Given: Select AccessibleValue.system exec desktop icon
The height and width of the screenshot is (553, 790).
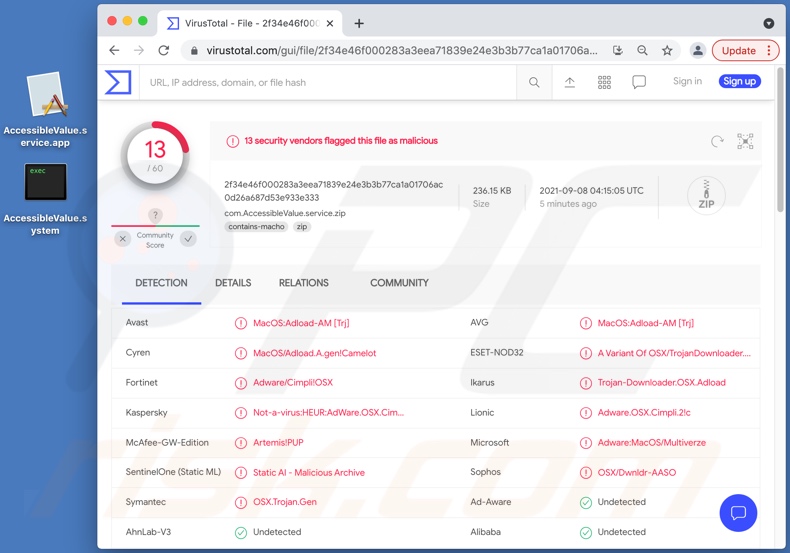Looking at the screenshot, I should (45, 199).
